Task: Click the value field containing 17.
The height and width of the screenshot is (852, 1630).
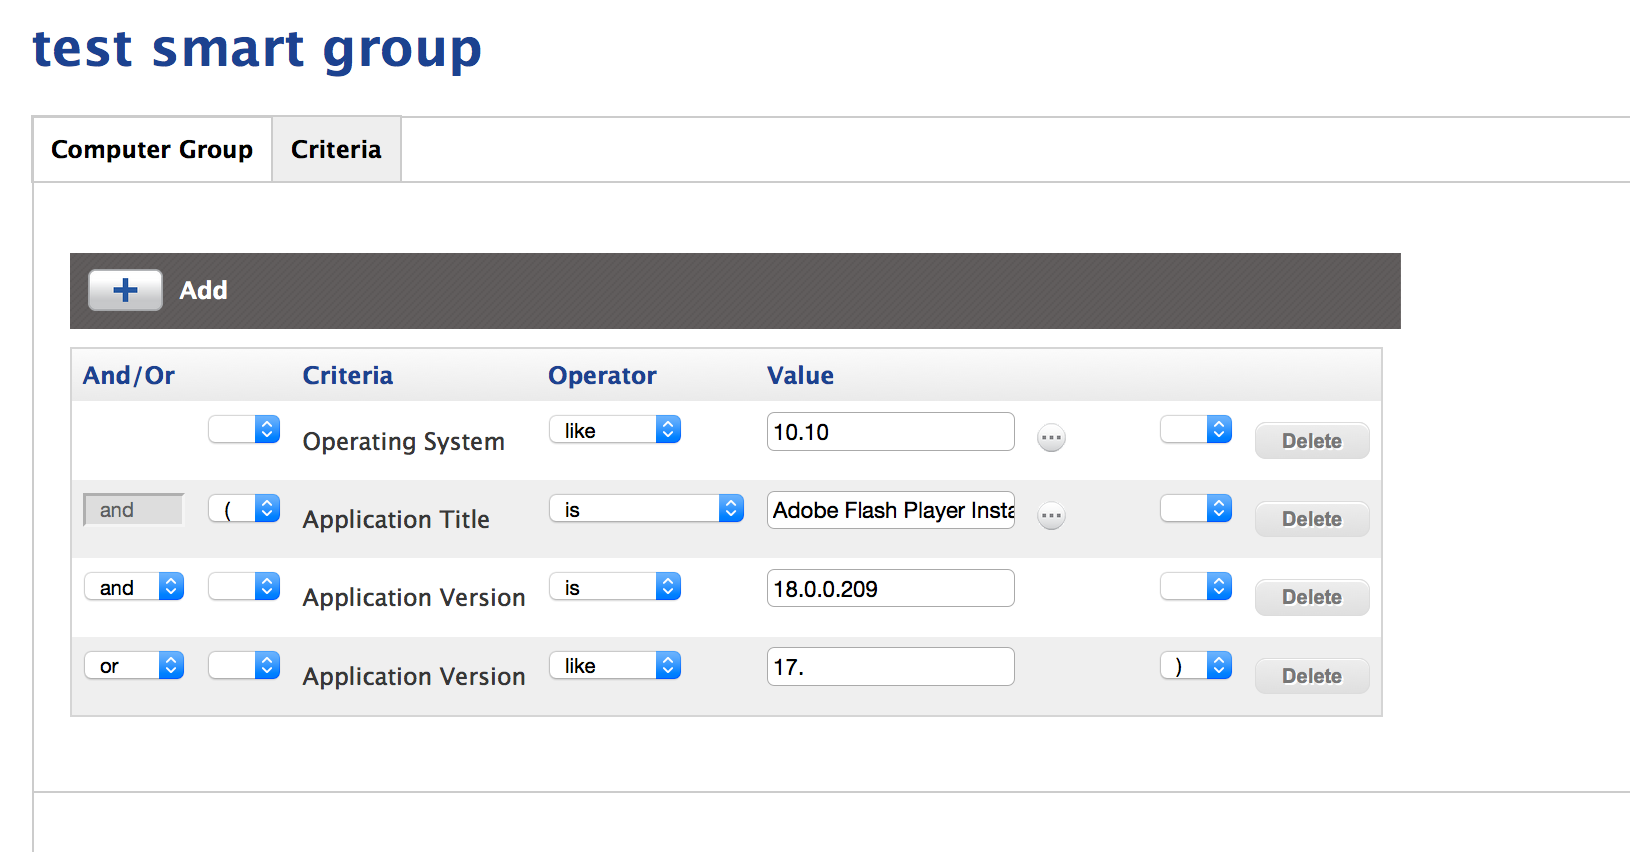Action: click(x=891, y=667)
